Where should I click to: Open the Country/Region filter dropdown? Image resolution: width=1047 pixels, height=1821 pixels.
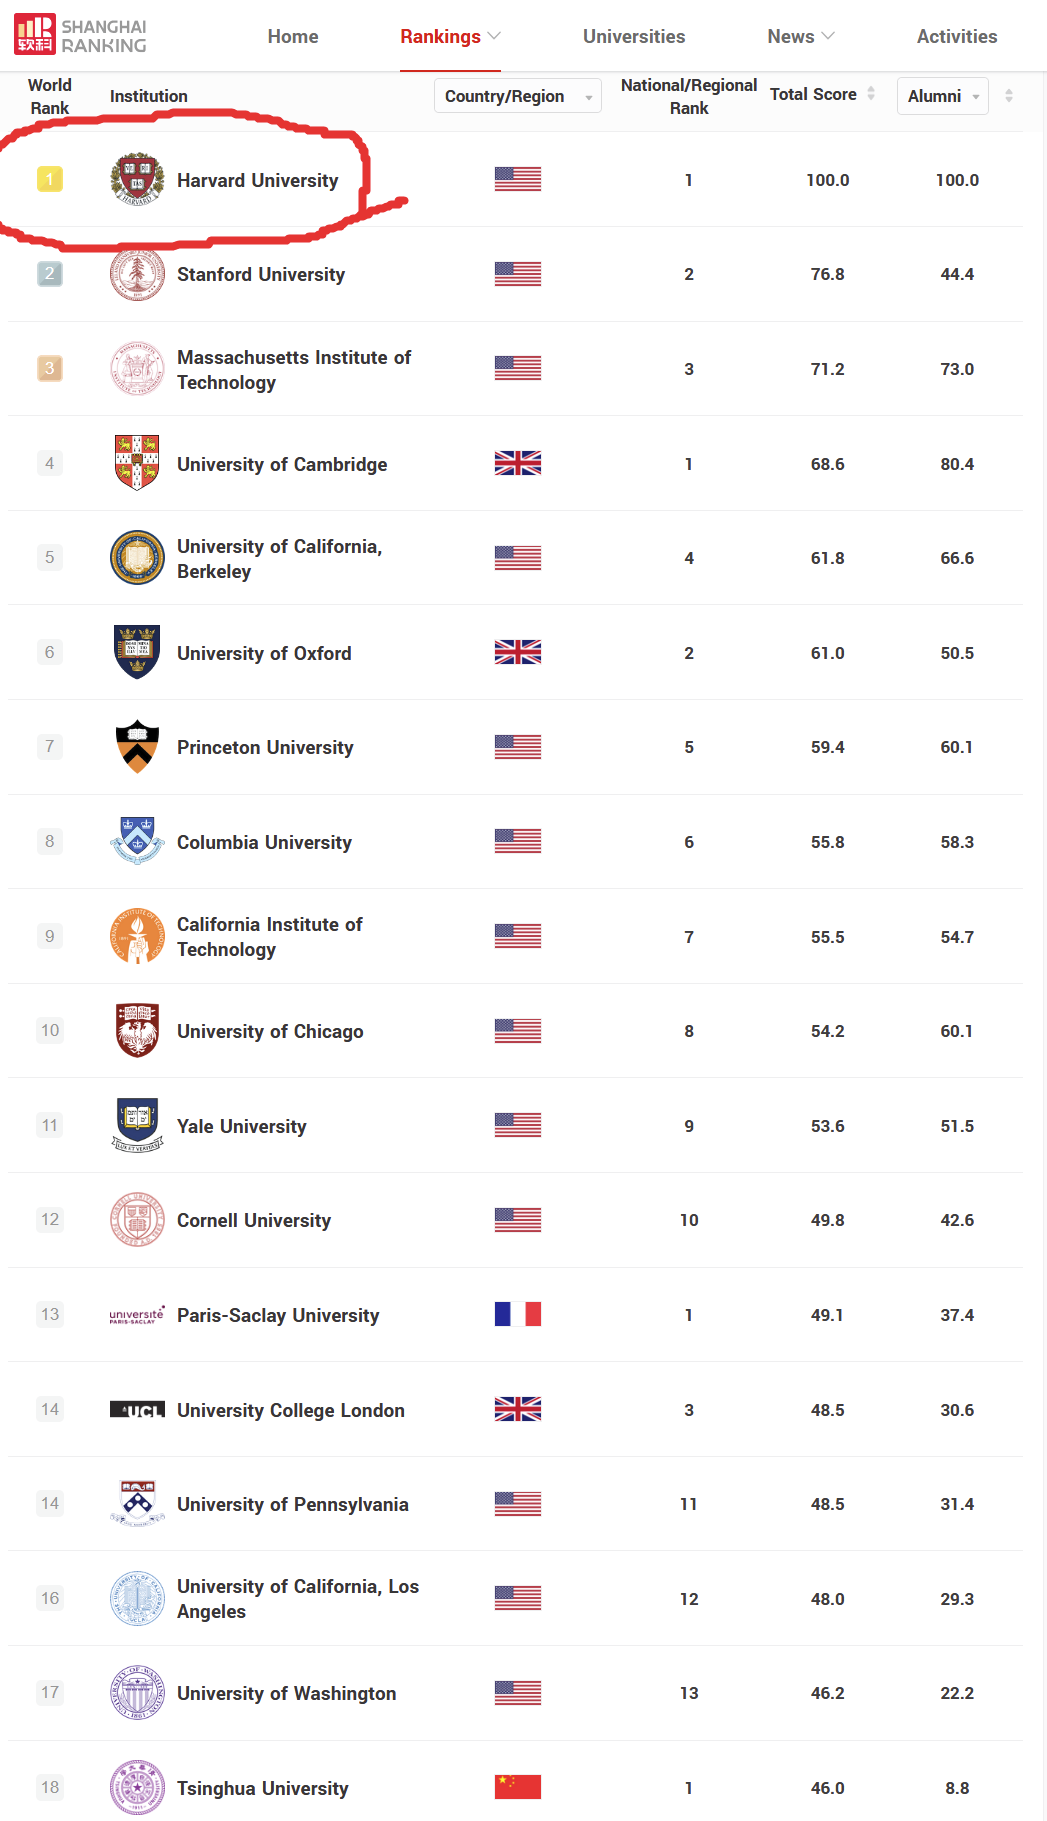[x=517, y=96]
